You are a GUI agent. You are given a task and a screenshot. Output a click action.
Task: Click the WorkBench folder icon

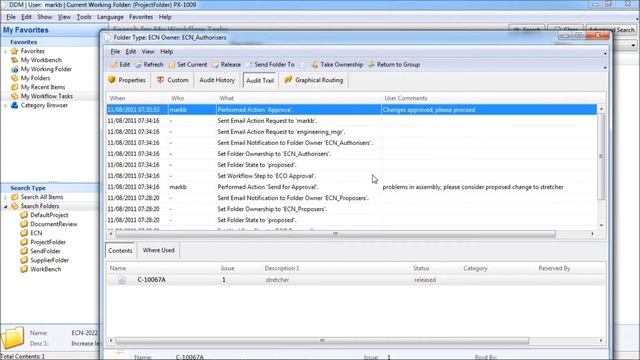24,269
